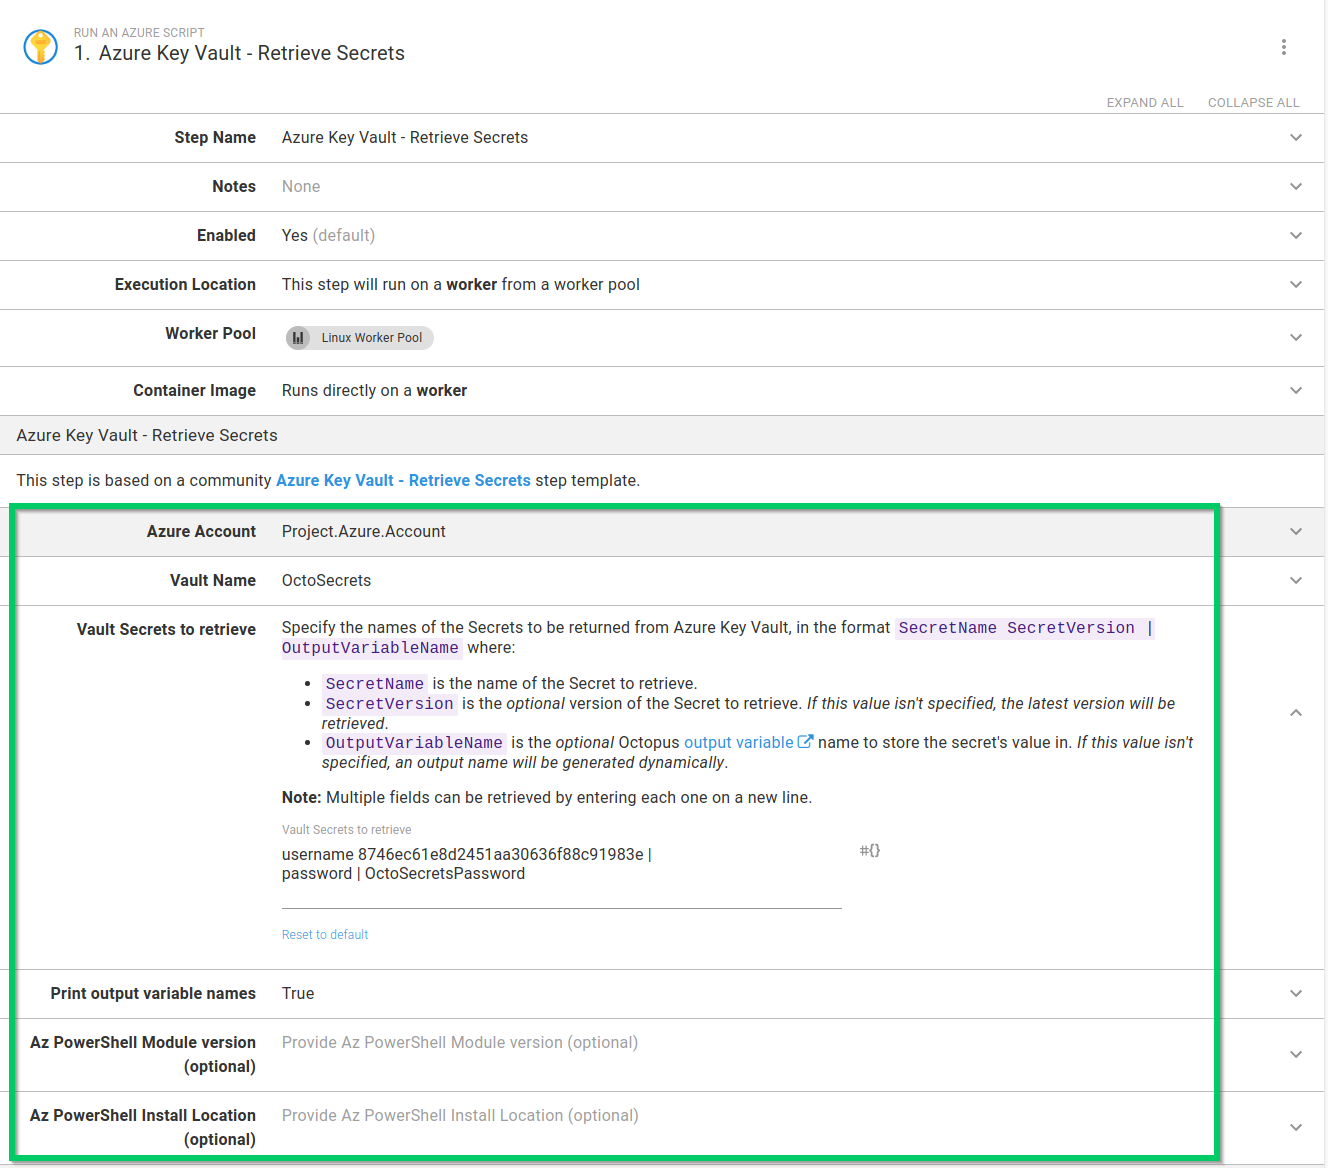
Task: Expand the Notes section
Action: tap(1296, 186)
